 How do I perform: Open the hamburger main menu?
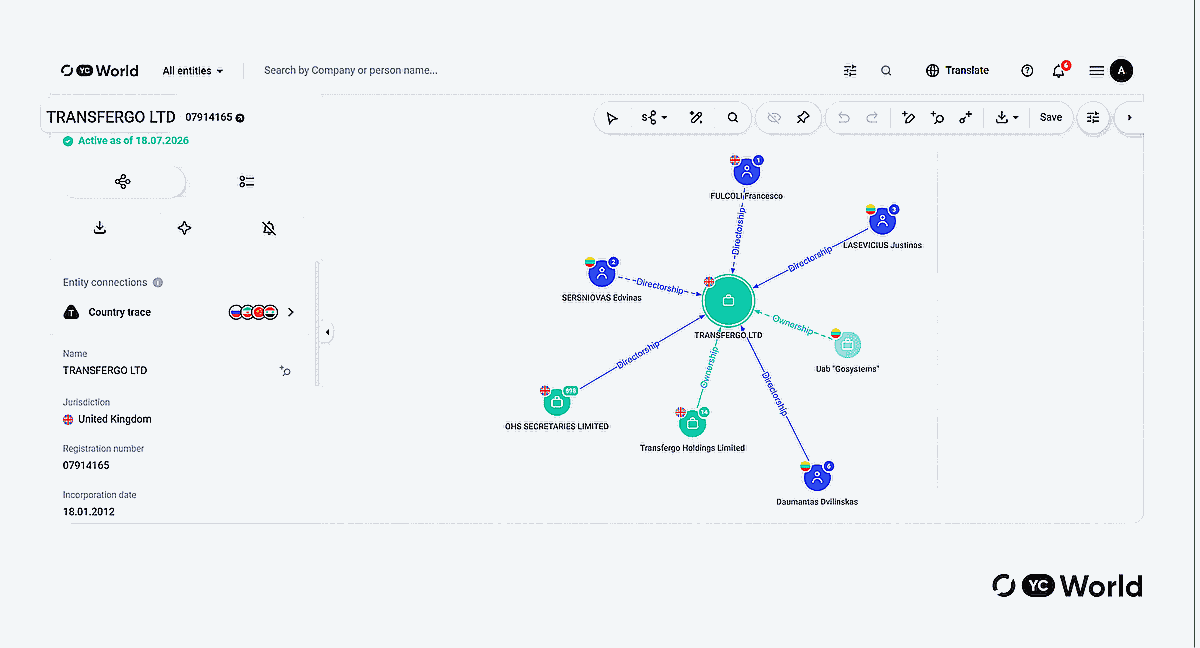click(1097, 71)
